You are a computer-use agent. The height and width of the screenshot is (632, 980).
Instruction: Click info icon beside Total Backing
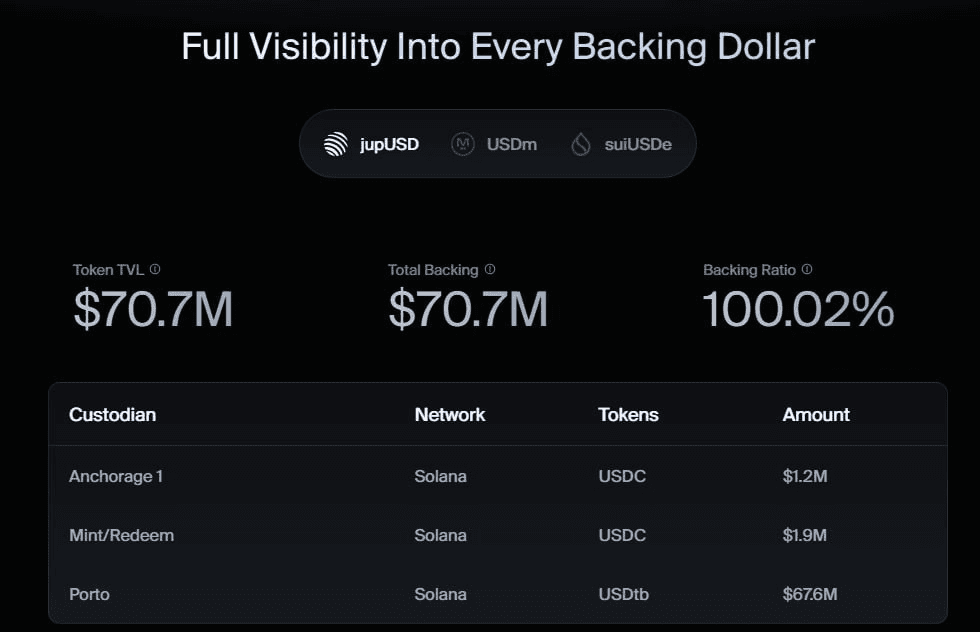point(489,270)
